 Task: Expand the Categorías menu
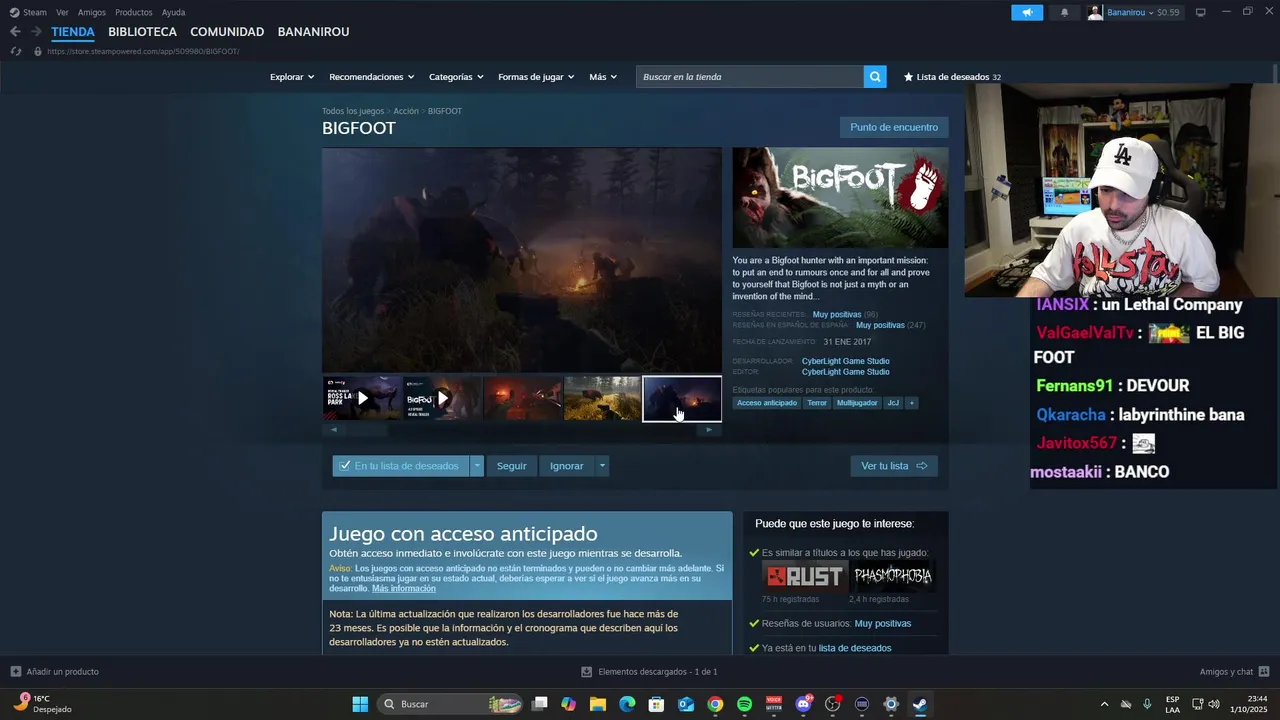pos(456,77)
